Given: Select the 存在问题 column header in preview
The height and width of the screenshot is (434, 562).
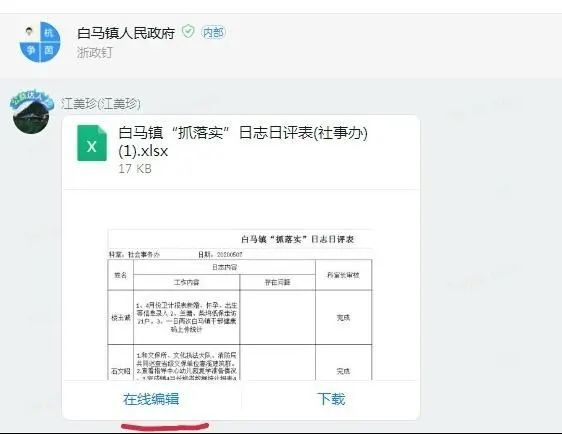Looking at the screenshot, I should pyautogui.click(x=277, y=282).
